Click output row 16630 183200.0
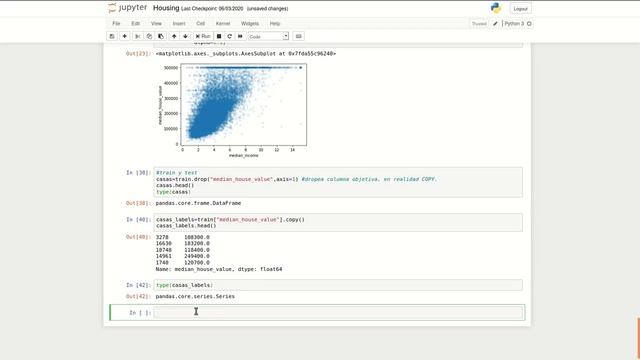640x360 pixels. pyautogui.click(x=182, y=243)
